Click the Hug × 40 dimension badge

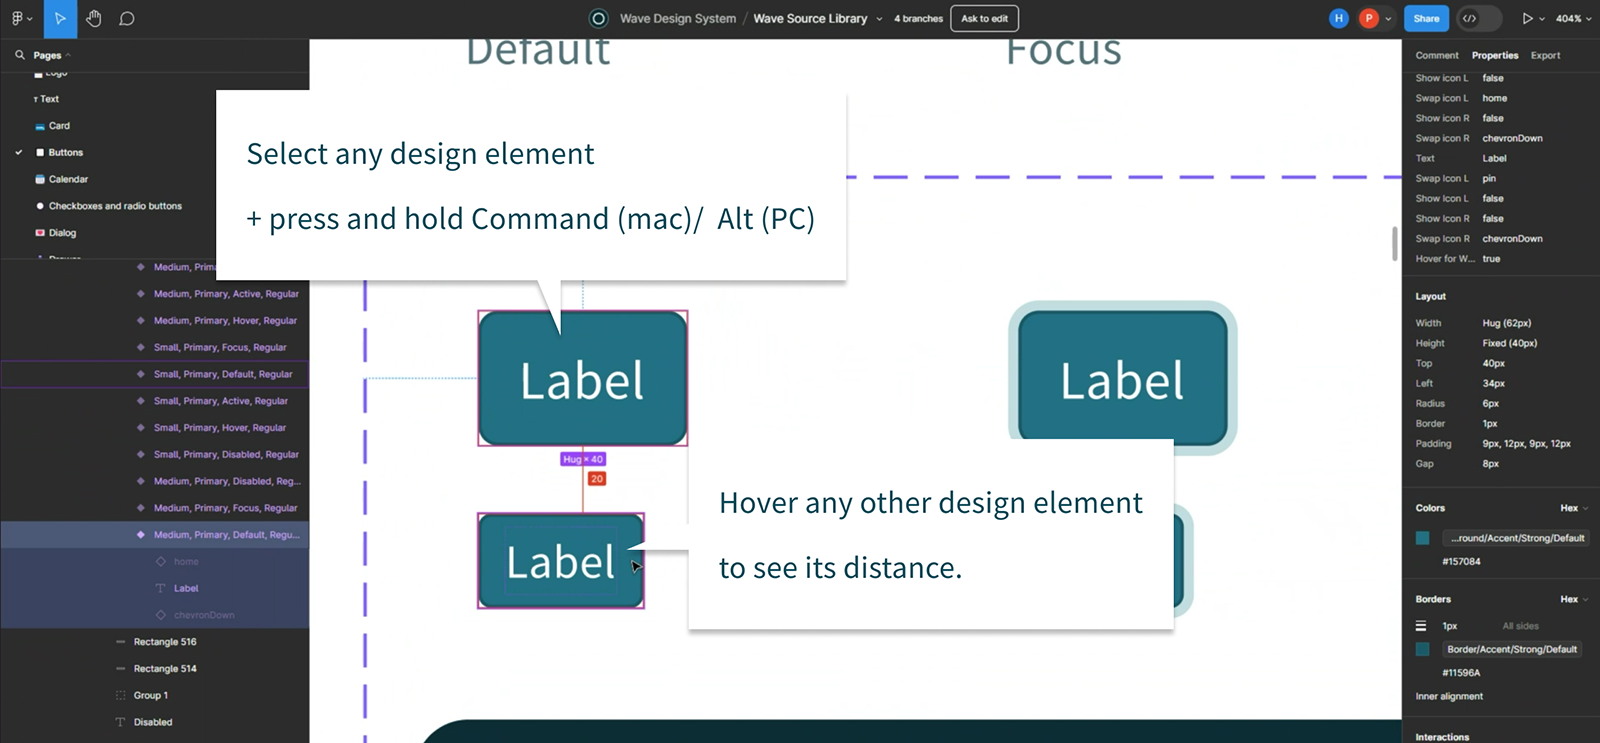click(583, 459)
